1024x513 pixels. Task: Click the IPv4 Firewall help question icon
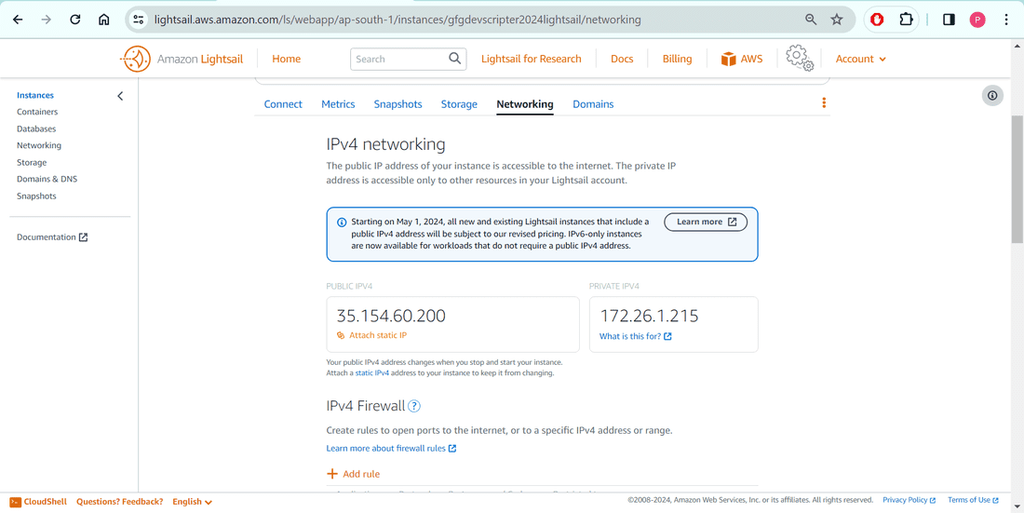[x=414, y=406]
